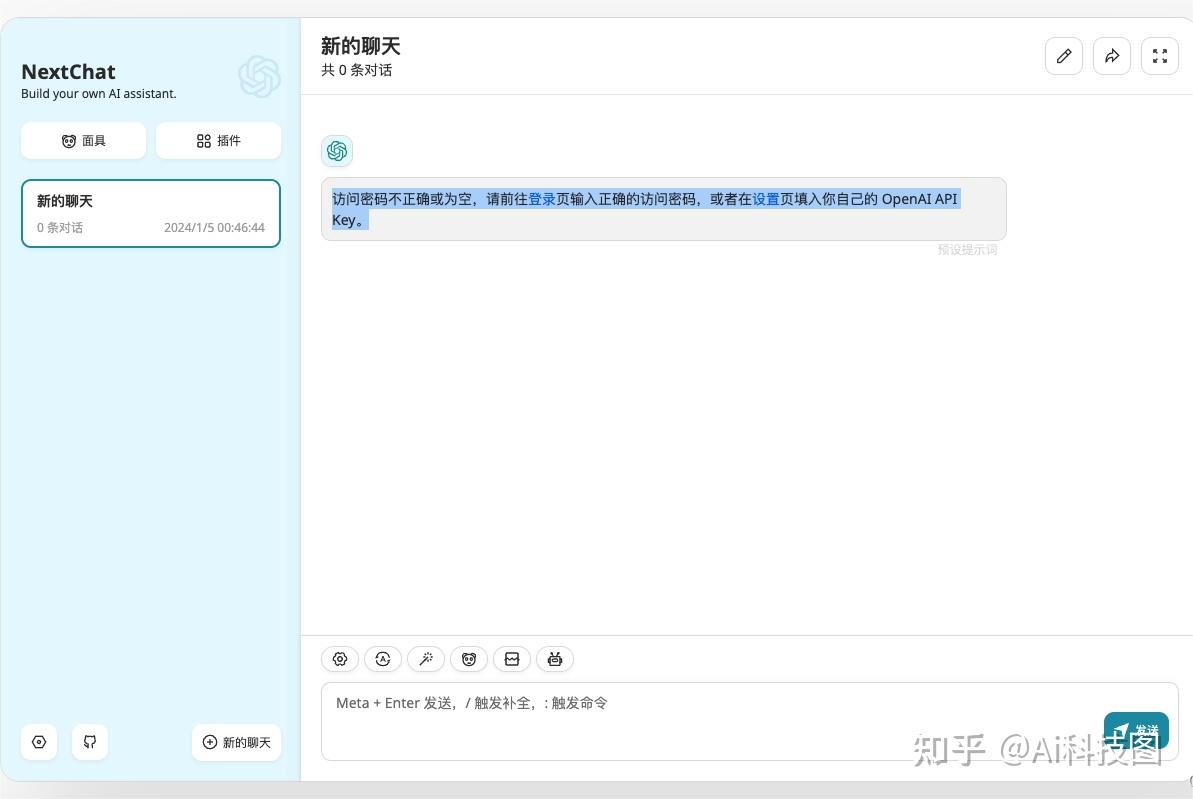Select the 新的聊天 session in the sidebar list
Viewport: 1193px width, 799px height.
150,213
